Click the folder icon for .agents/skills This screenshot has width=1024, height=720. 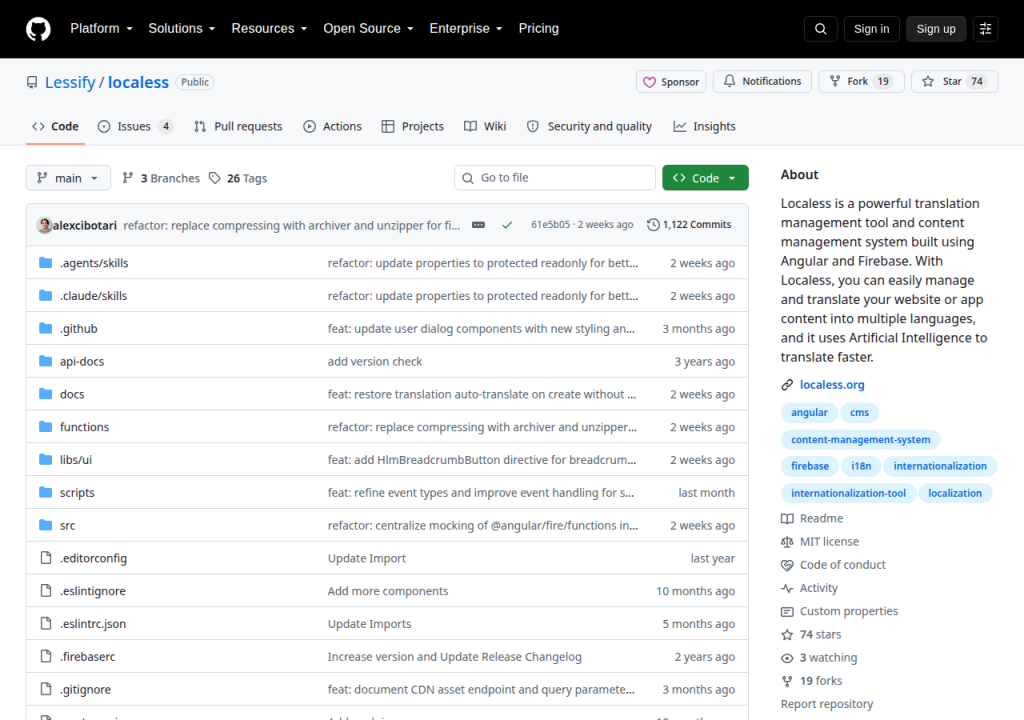45,263
